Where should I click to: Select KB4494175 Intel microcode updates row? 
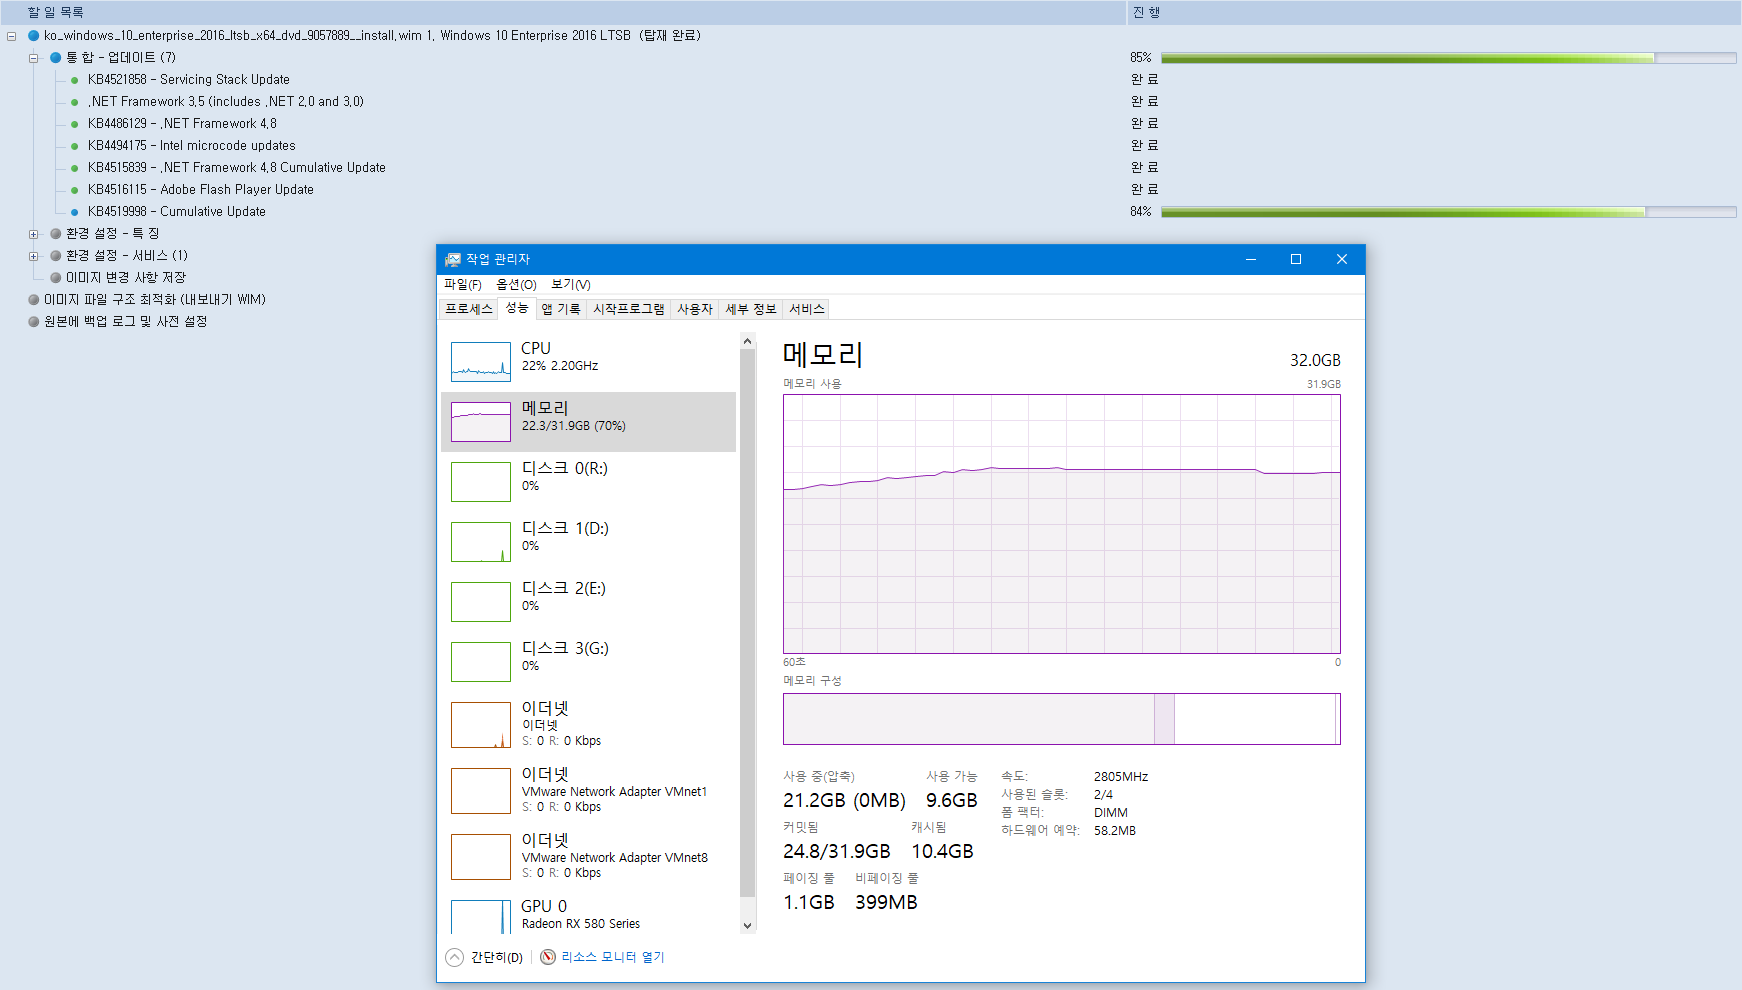click(192, 146)
